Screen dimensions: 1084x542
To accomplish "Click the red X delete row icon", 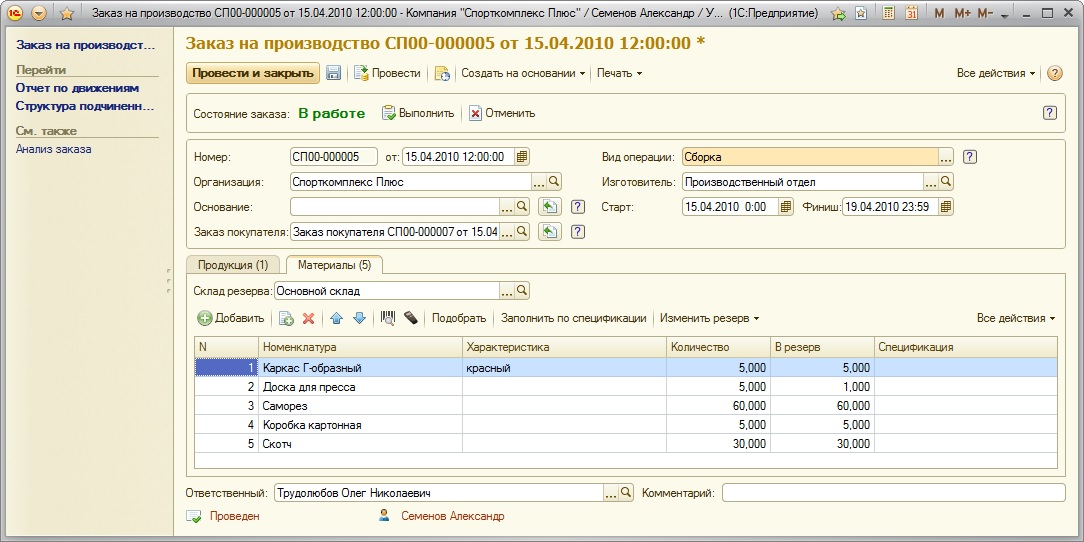I will [x=308, y=318].
